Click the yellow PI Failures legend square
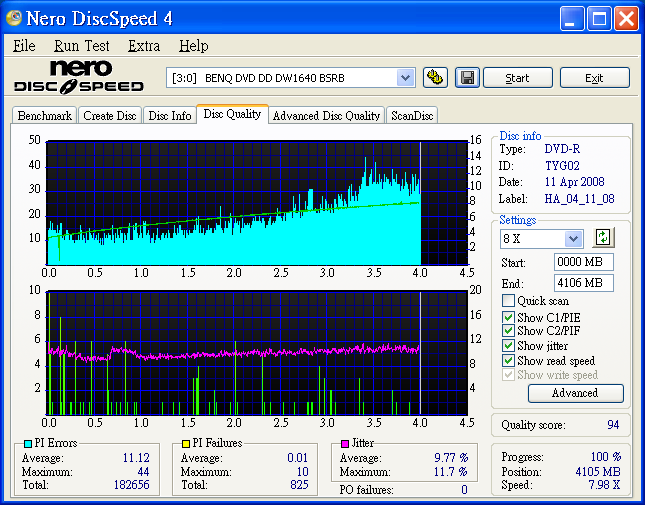This screenshot has width=645, height=505. (x=186, y=444)
